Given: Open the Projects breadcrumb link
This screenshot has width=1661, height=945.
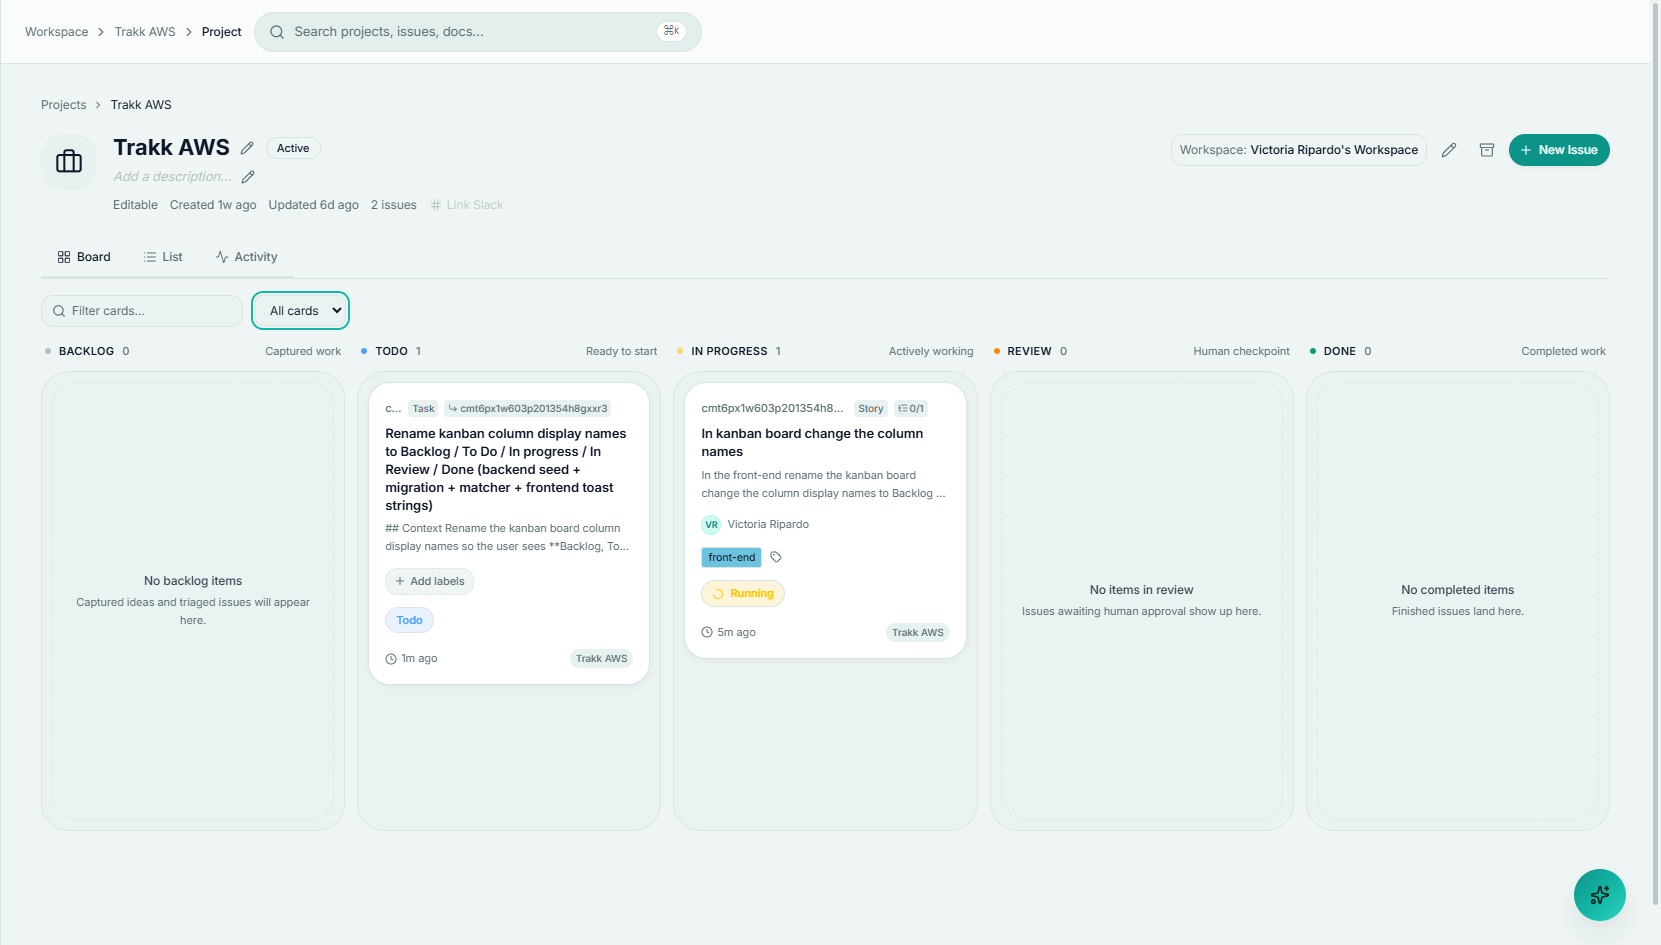Looking at the screenshot, I should [64, 105].
